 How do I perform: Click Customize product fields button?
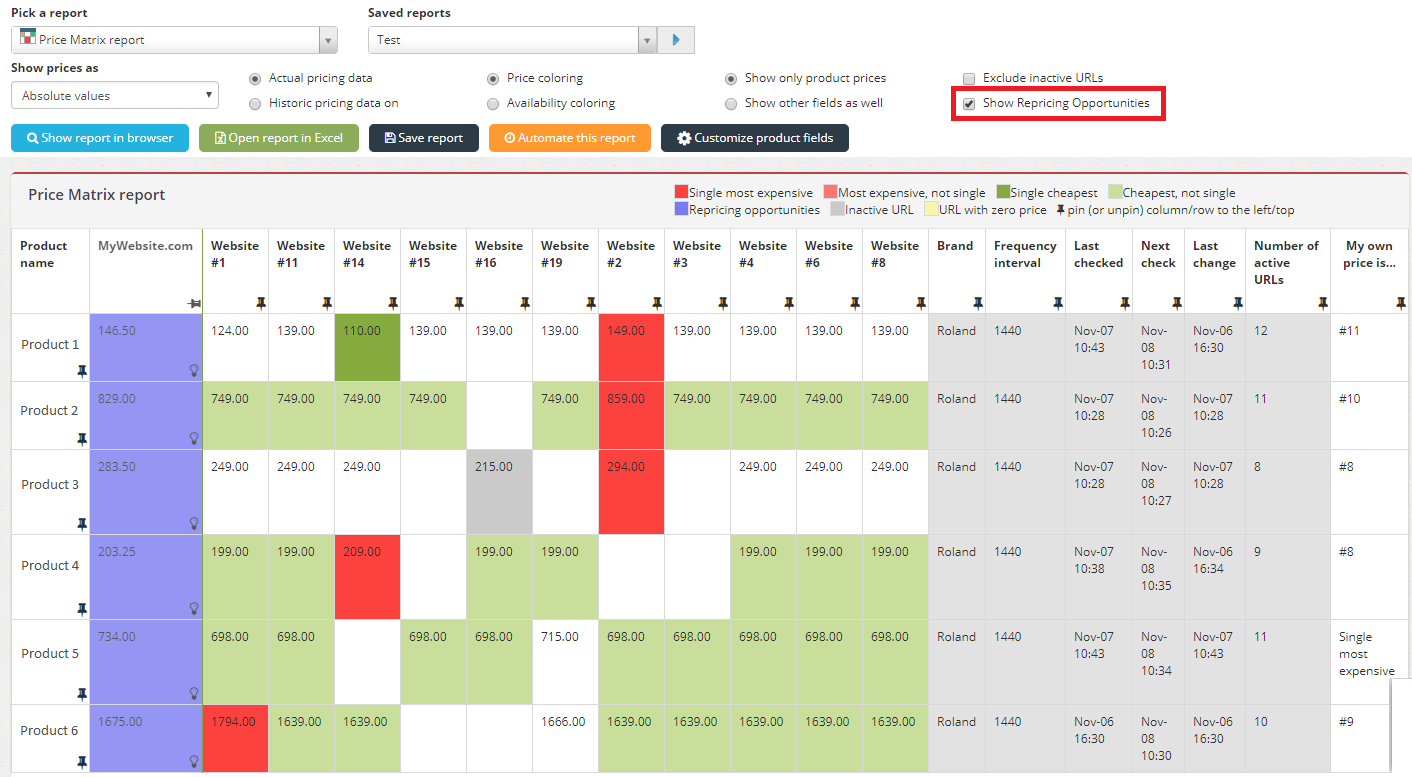point(755,138)
